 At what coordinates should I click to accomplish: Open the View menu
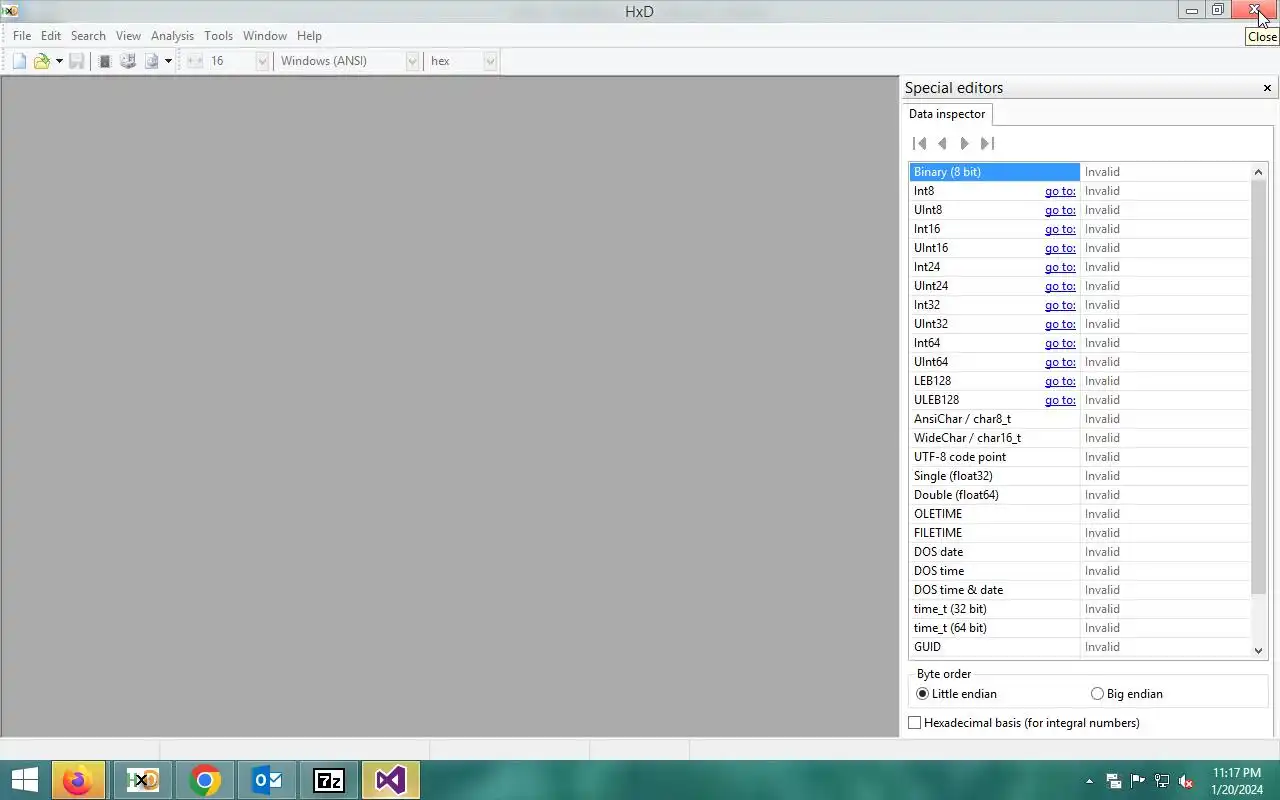[x=128, y=36]
